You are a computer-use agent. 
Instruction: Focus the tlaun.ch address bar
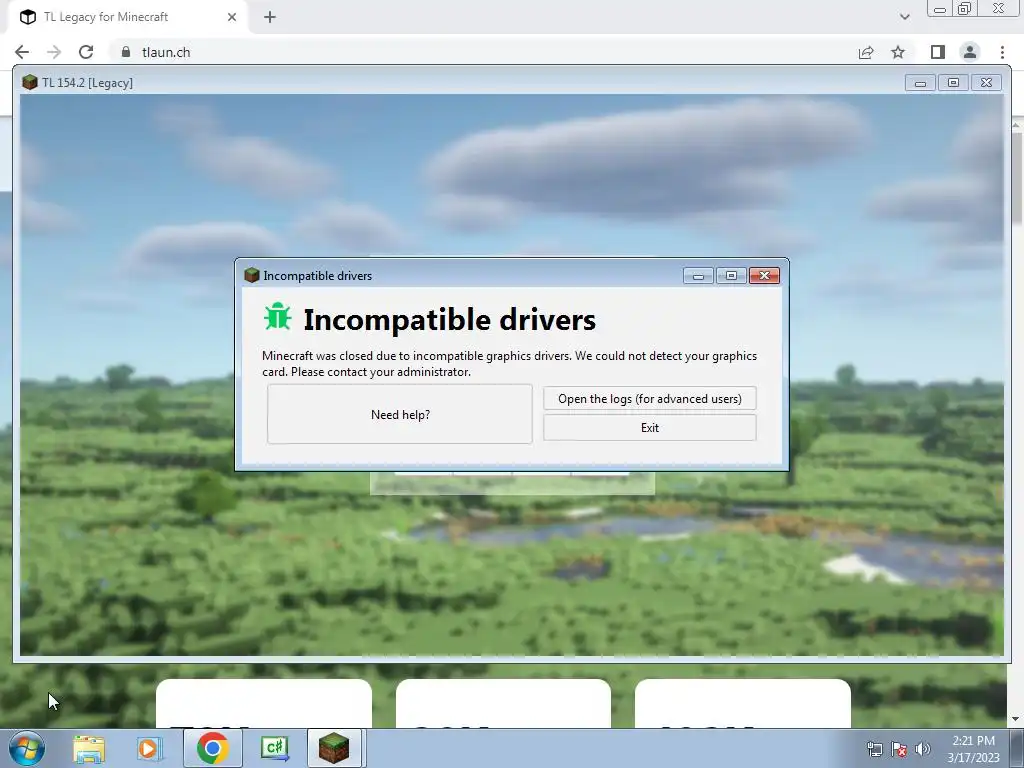pyautogui.click(x=483, y=52)
